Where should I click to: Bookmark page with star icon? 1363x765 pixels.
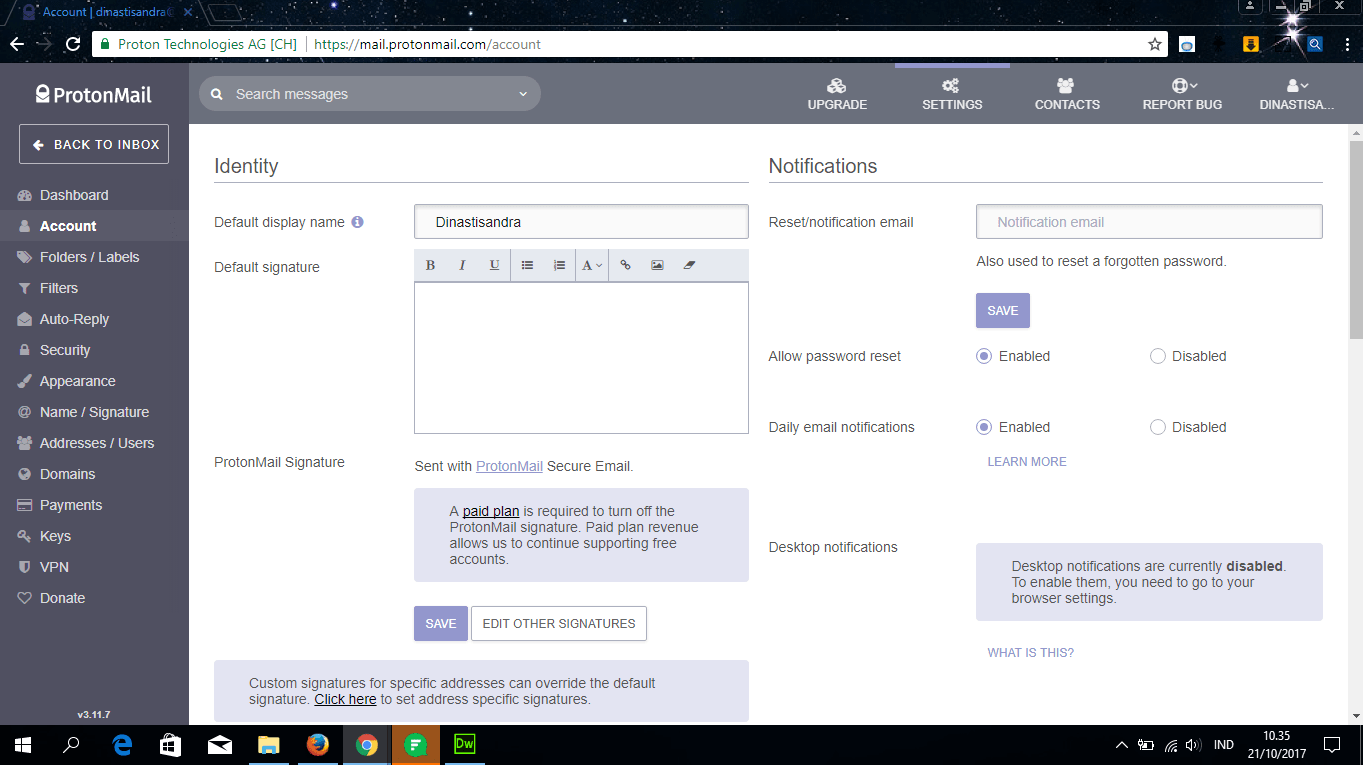1155,44
